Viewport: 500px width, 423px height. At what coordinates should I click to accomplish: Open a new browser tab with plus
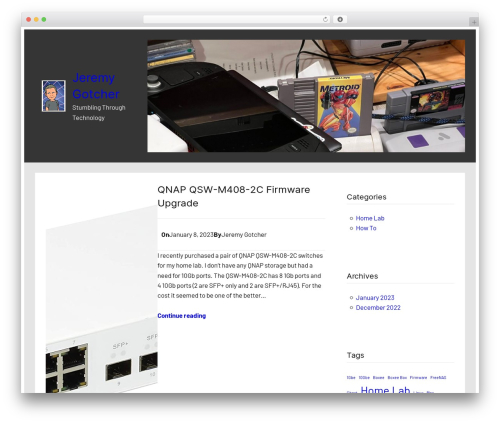click(x=474, y=22)
